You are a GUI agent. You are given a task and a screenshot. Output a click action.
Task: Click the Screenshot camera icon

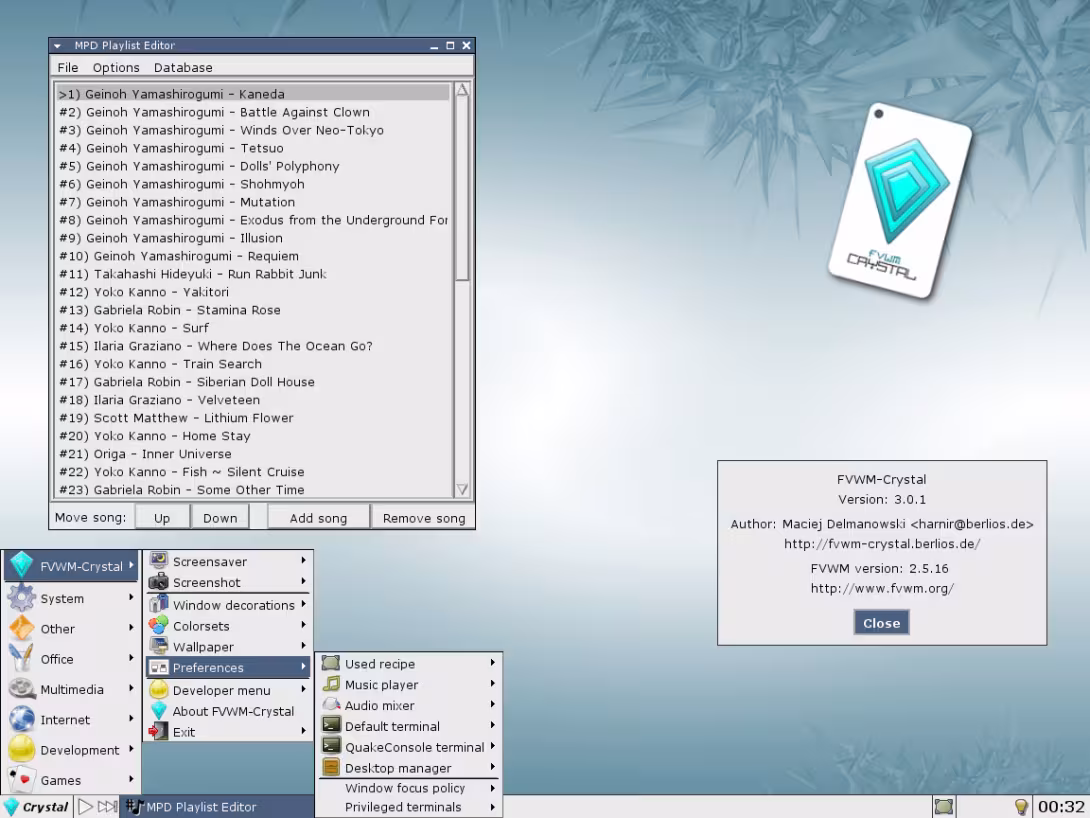point(158,582)
